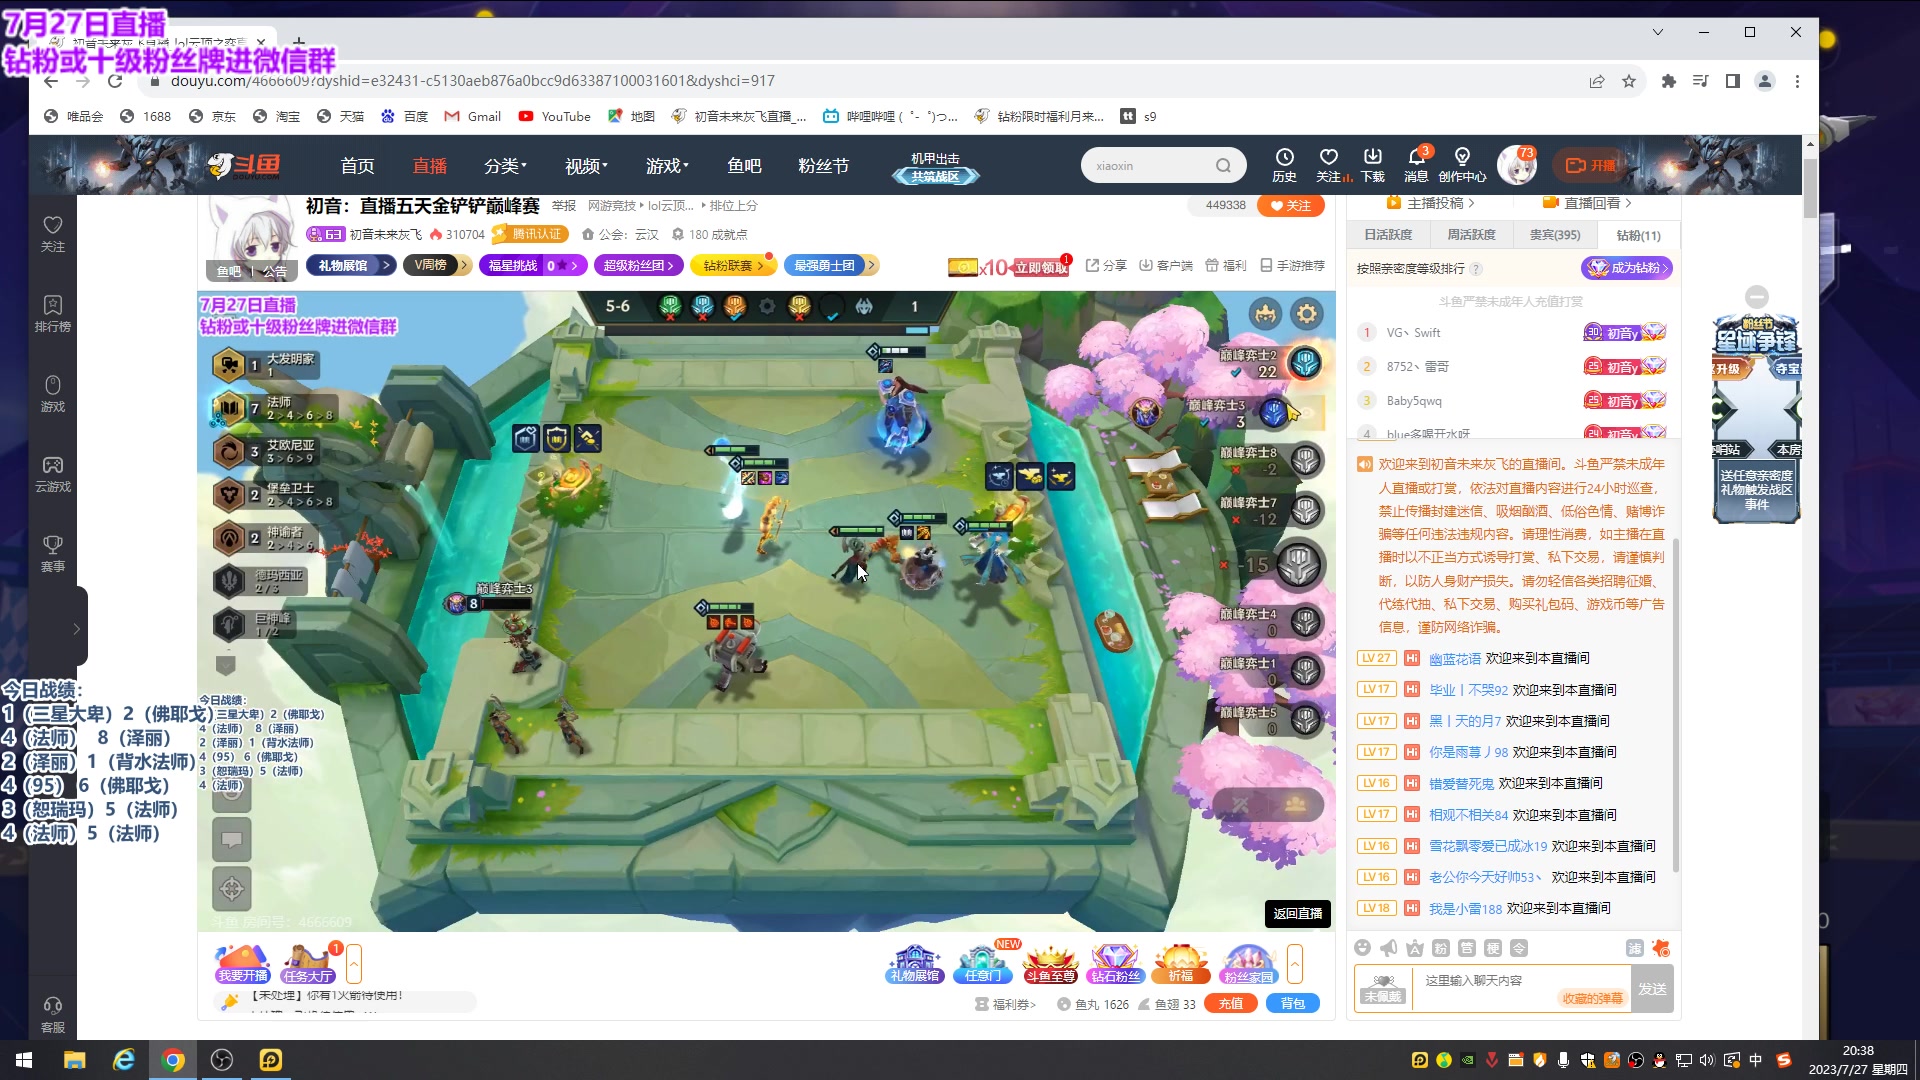This screenshot has width=1920, height=1080.
Task: Switch to the 贵宾(395) tab
Action: point(1555,235)
